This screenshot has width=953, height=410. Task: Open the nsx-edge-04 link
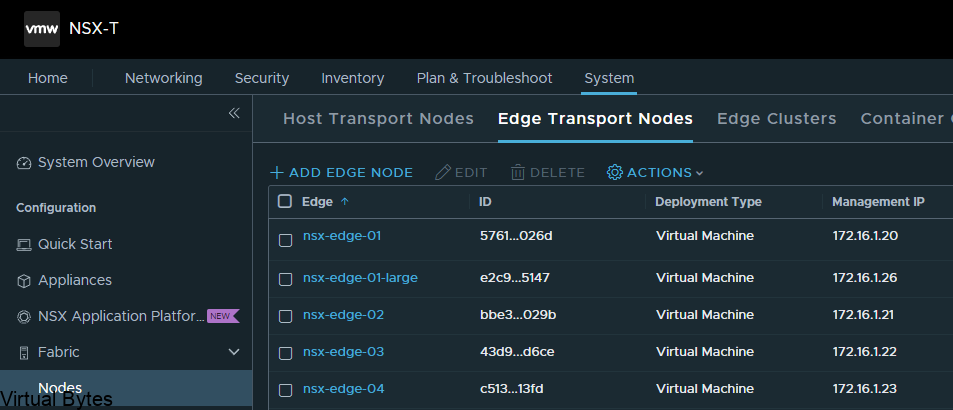click(x=343, y=389)
